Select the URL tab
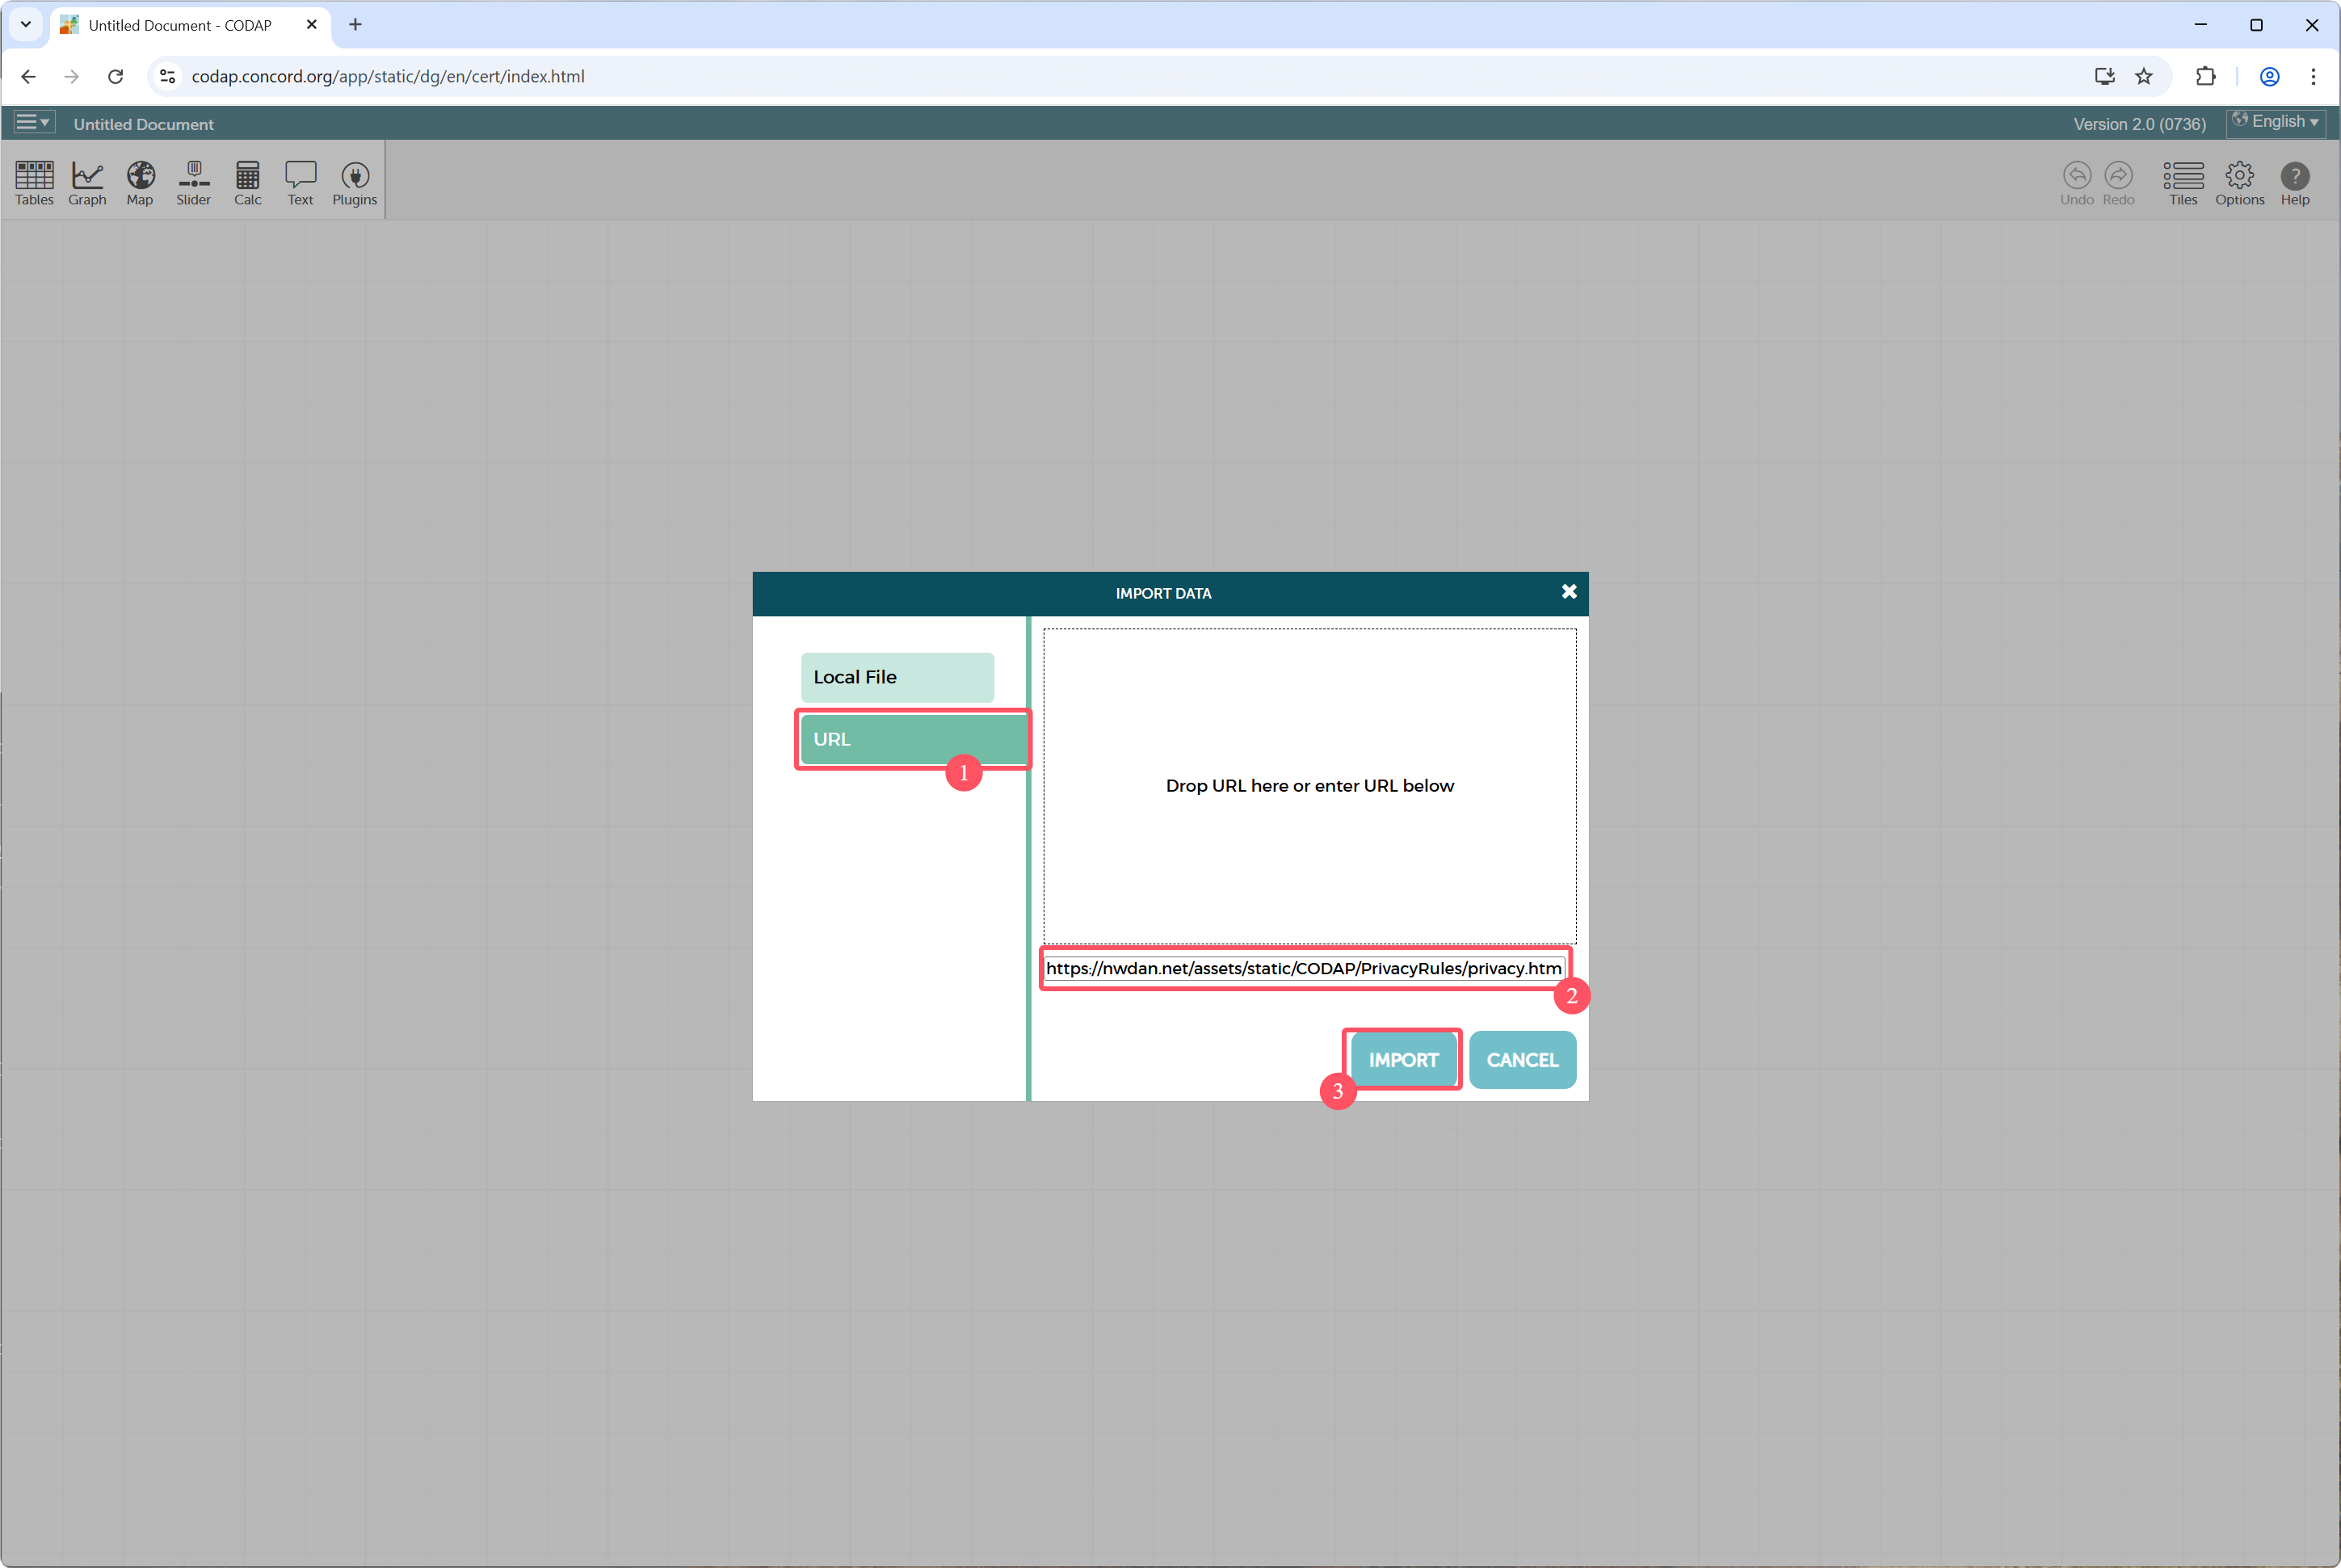This screenshot has height=1568, width=2341. (913, 739)
